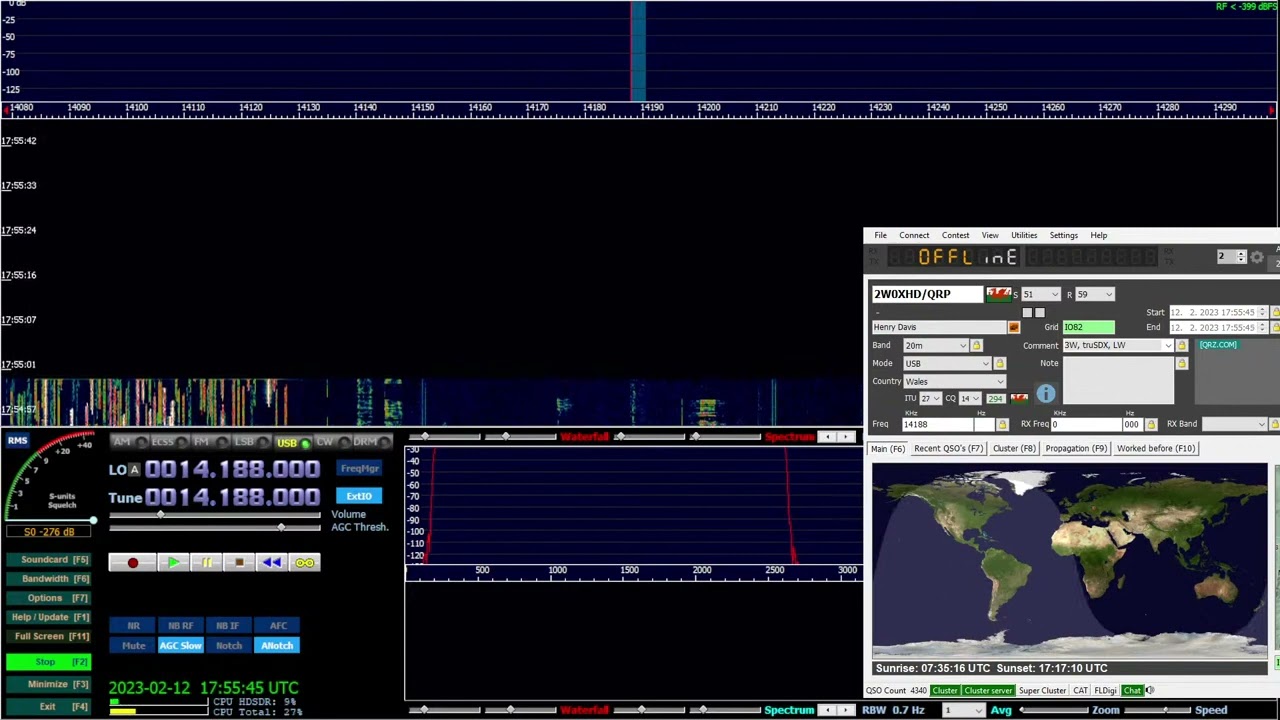Enable AFC
1280x720 pixels.
[278, 626]
